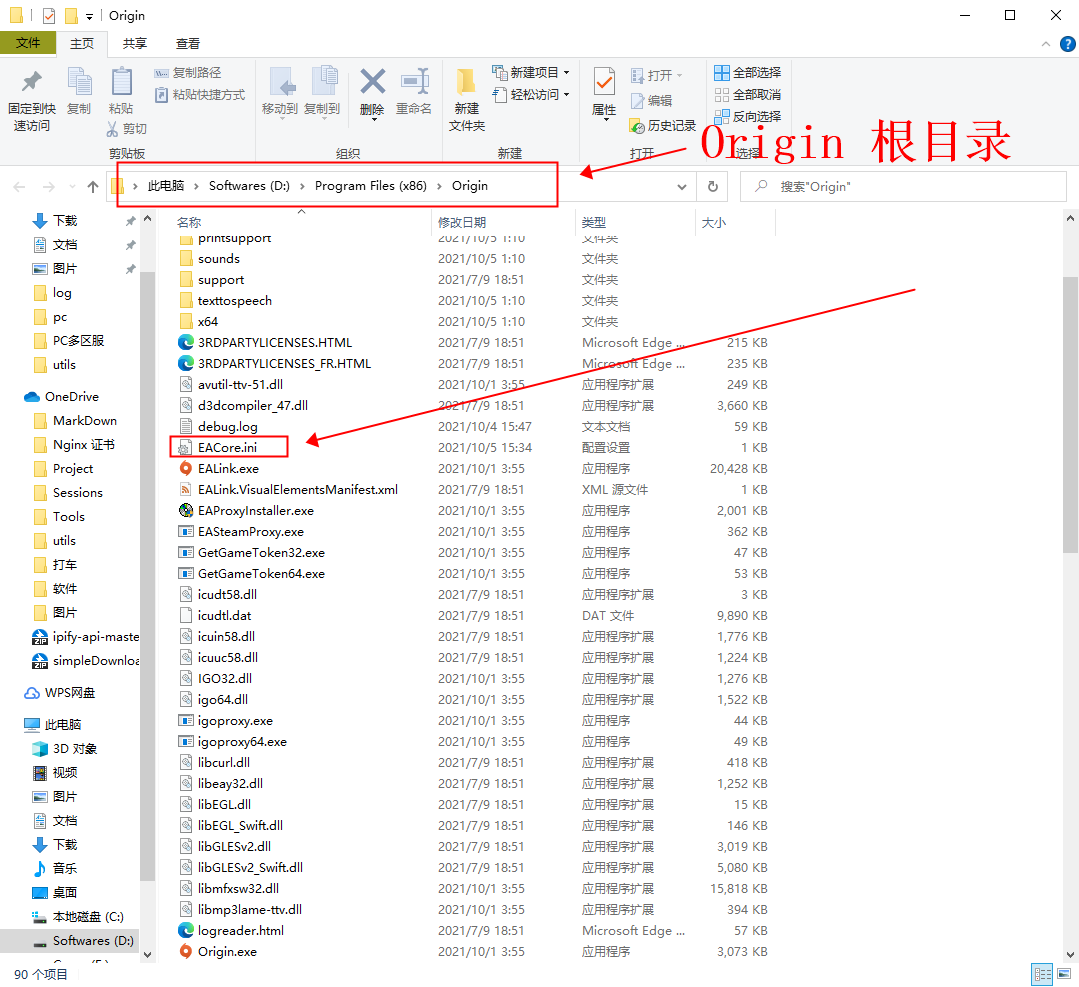This screenshot has width=1079, height=987.
Task: Open the New Item dropdown
Action: click(x=566, y=72)
